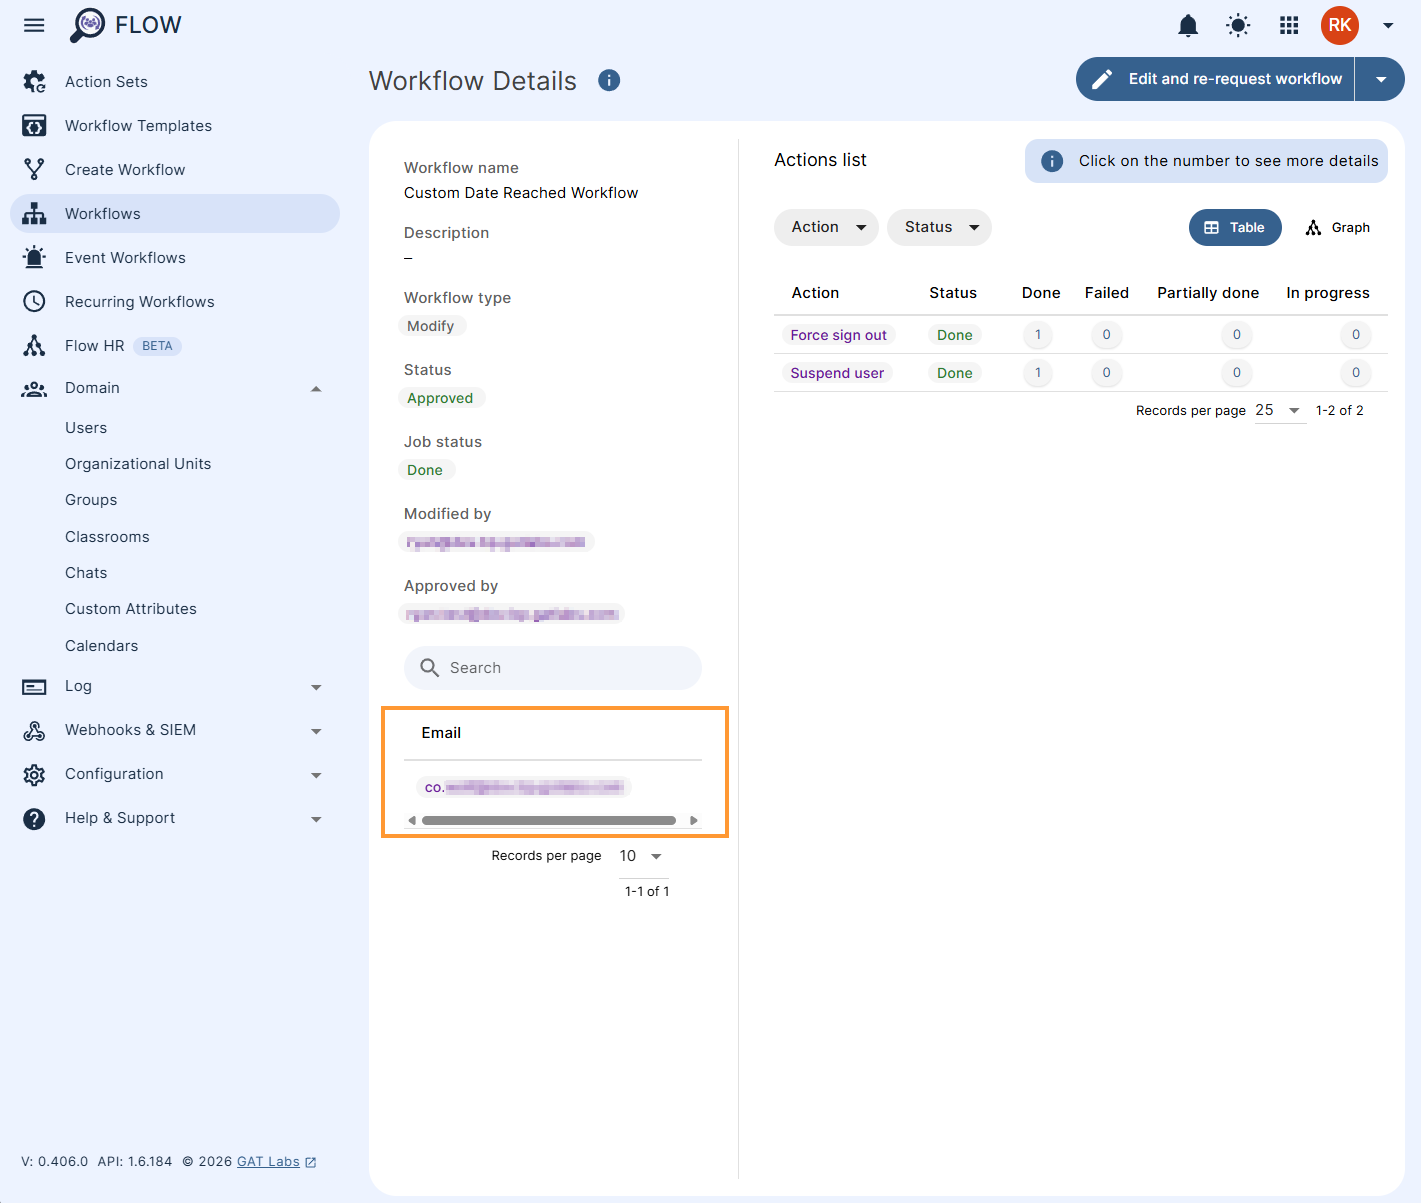Click the info icon beside actions tip
1421x1203 pixels.
1051,160
